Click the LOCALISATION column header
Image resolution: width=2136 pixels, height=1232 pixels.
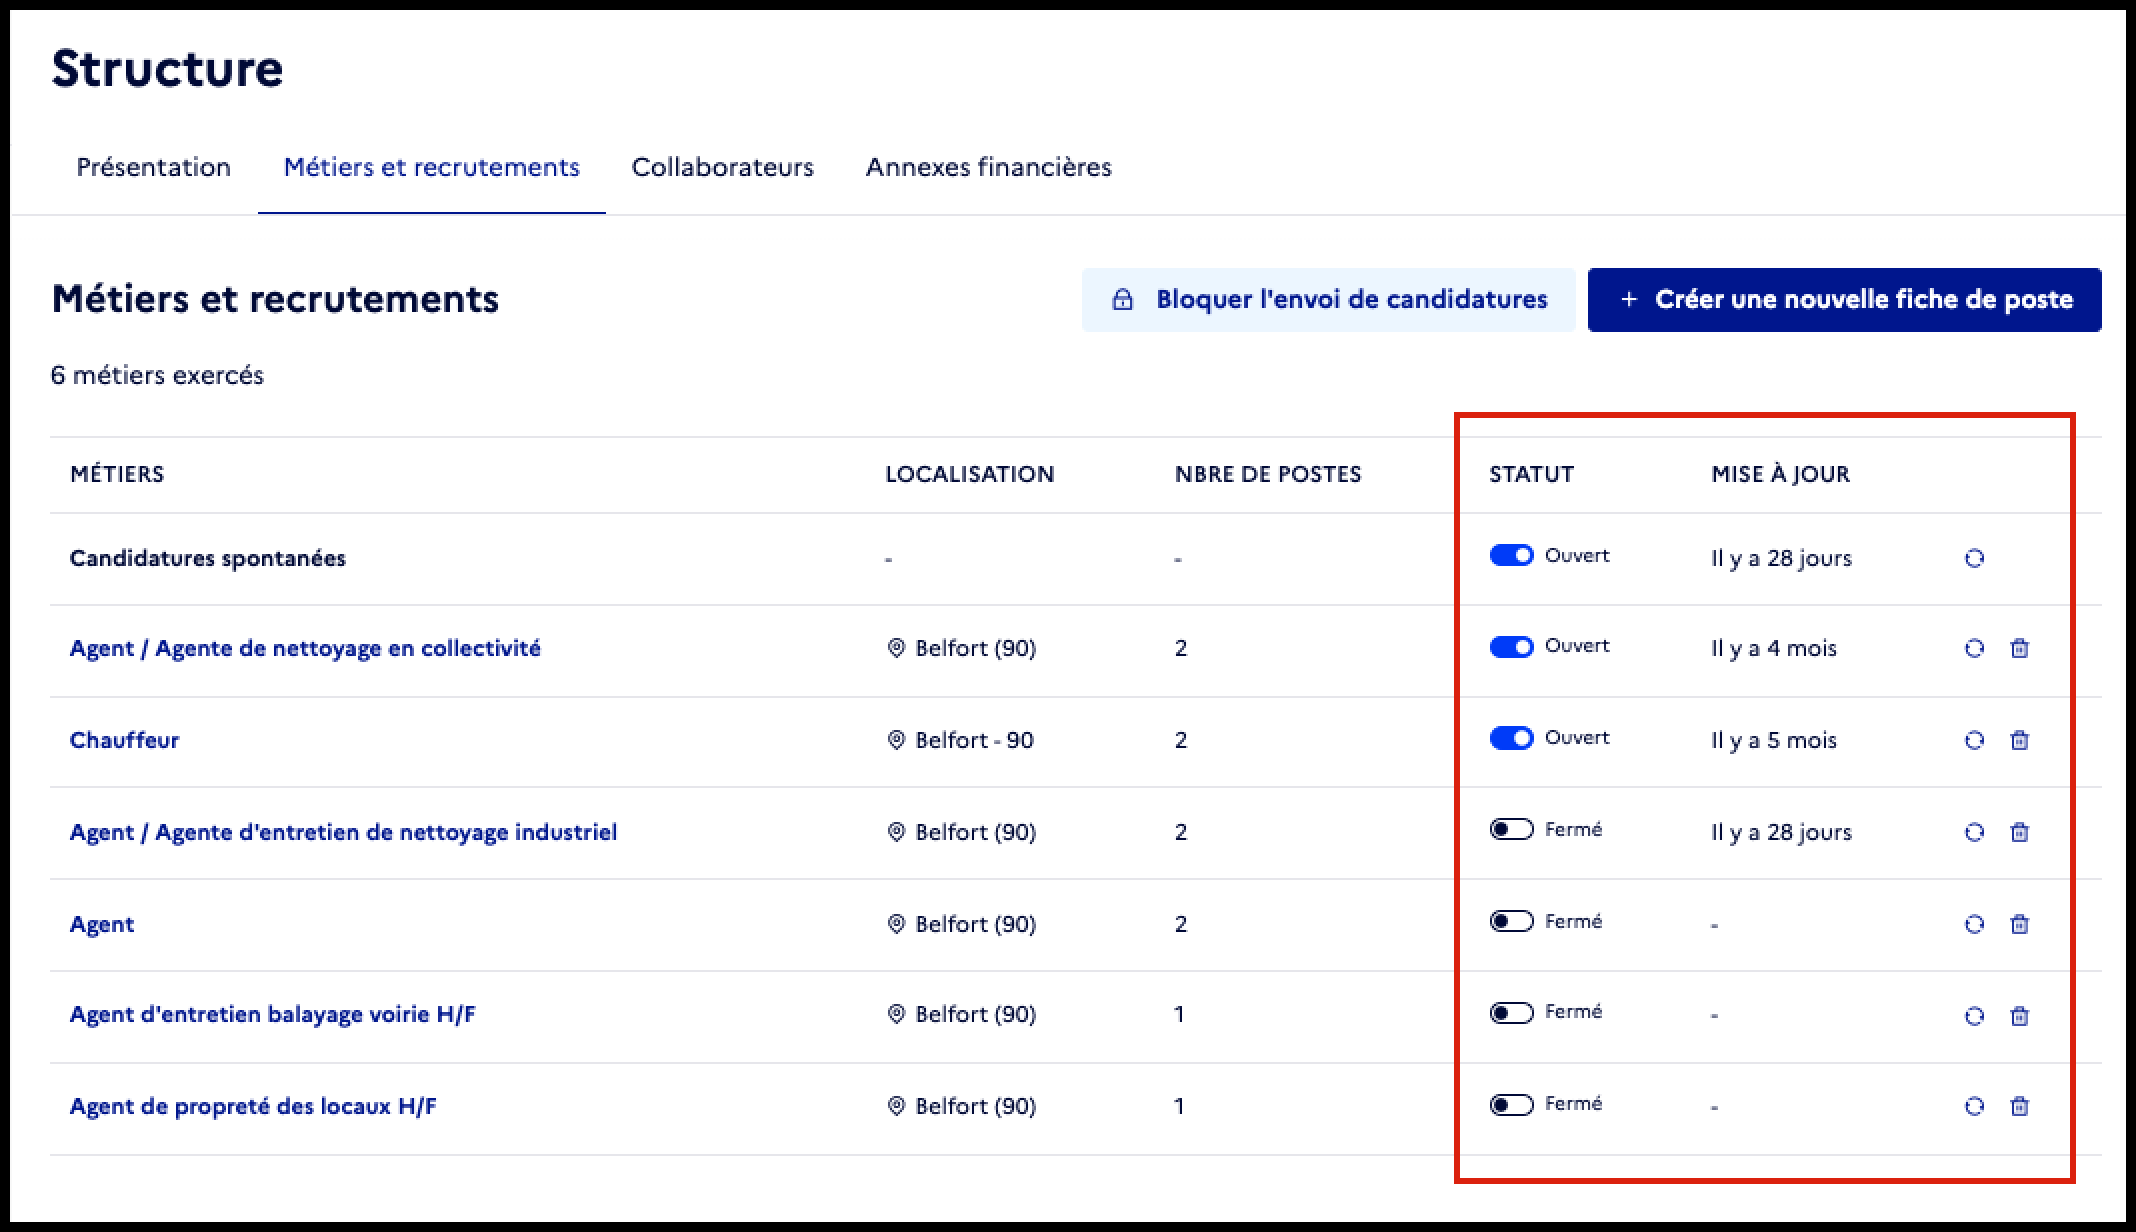pos(969,474)
